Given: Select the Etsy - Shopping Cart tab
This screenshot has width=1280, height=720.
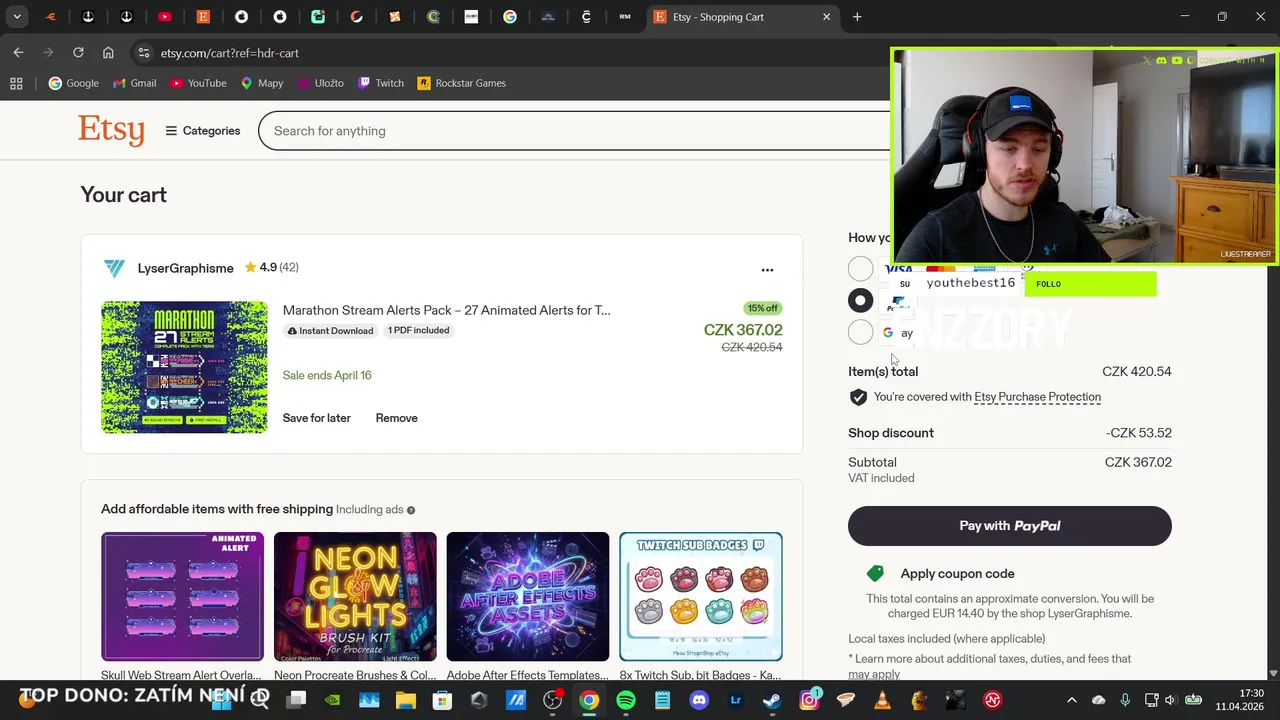Looking at the screenshot, I should [741, 17].
